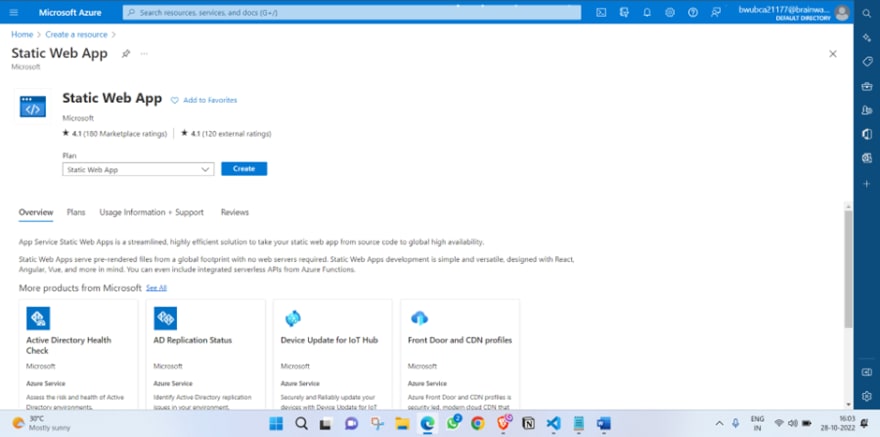Click Active Directory Health Check card icon
880x437 pixels.
(x=38, y=318)
